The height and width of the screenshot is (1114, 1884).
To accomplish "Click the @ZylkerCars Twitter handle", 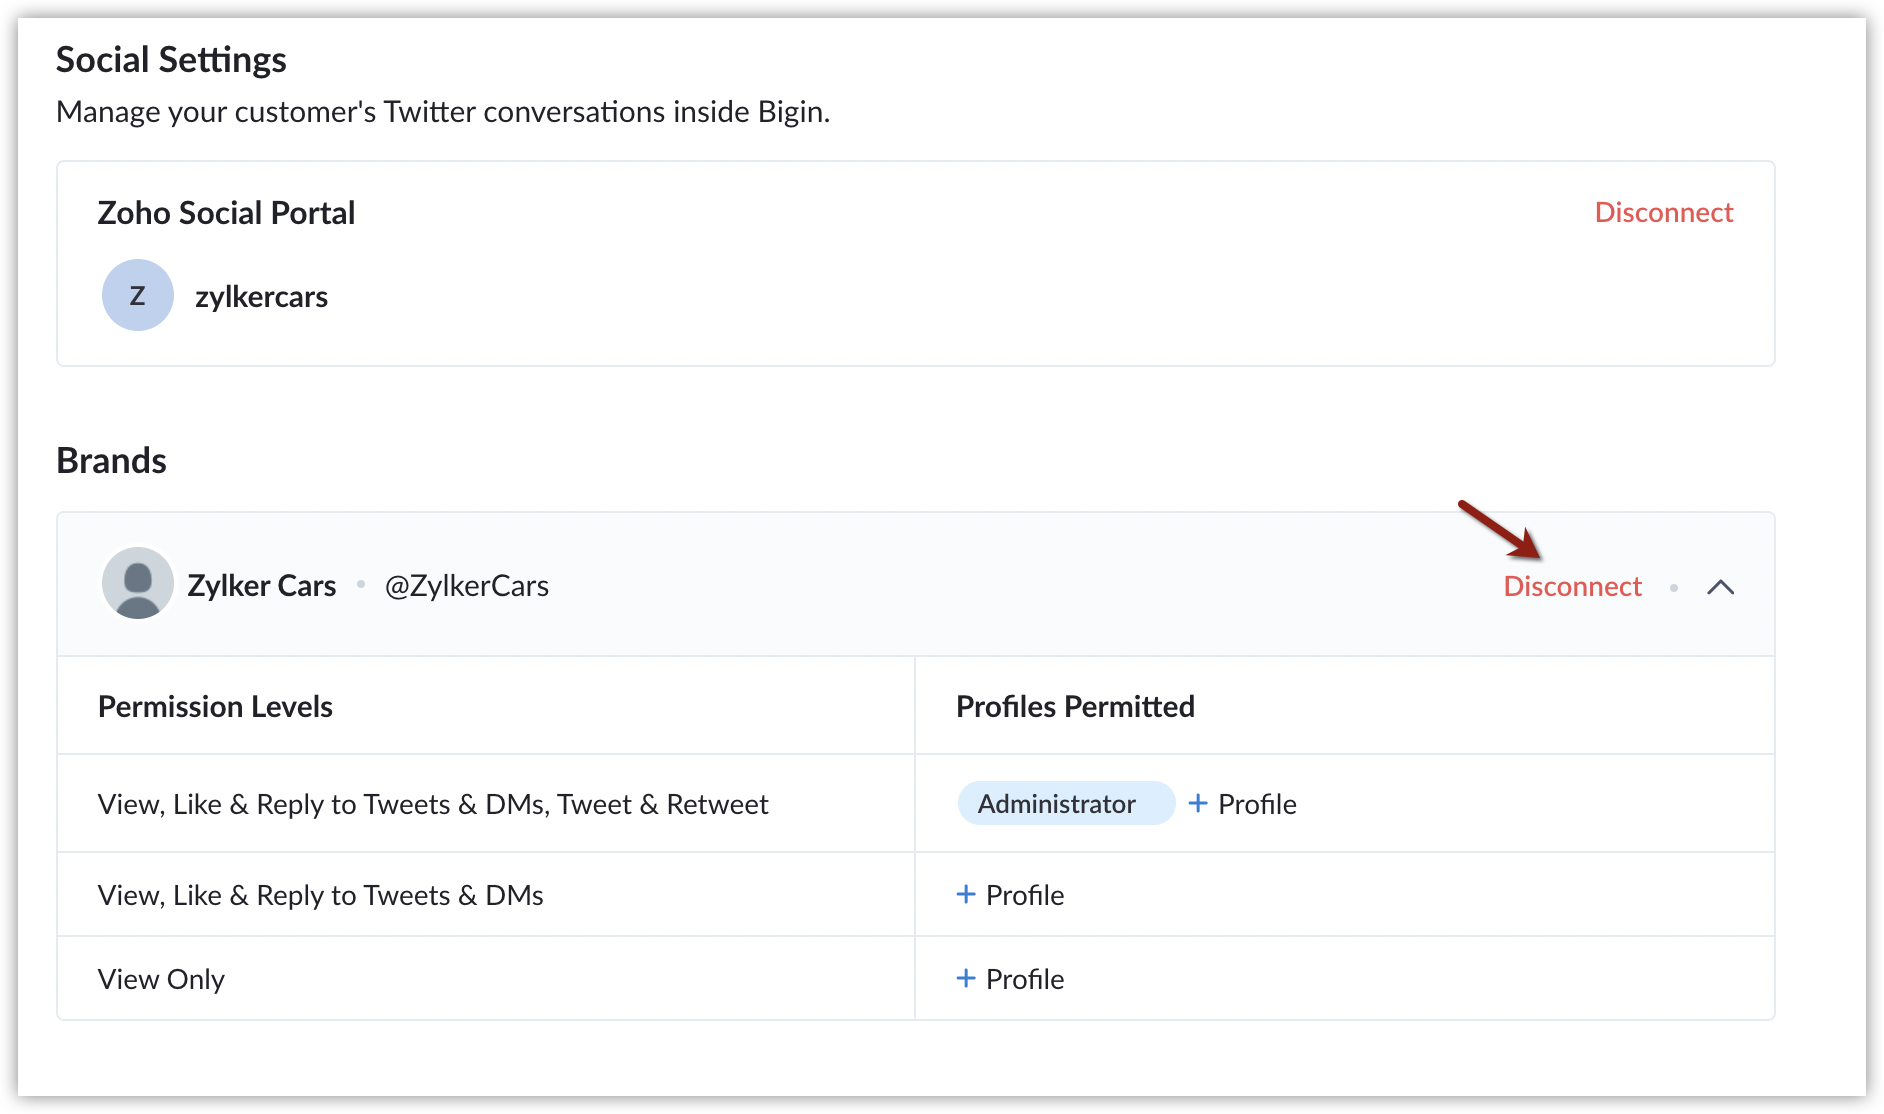I will tap(467, 585).
